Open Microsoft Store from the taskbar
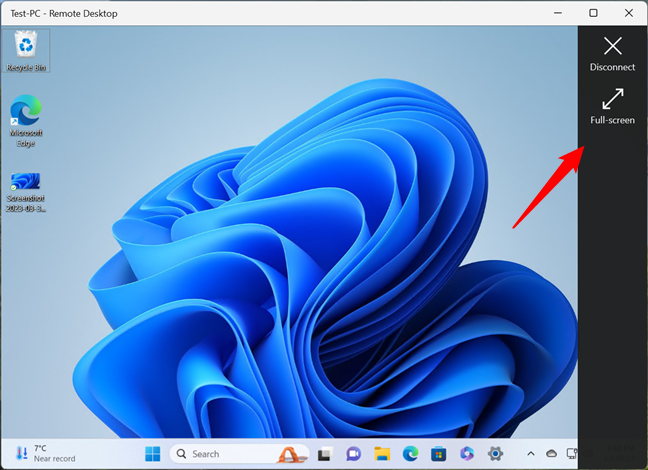The width and height of the screenshot is (648, 470). click(437, 454)
